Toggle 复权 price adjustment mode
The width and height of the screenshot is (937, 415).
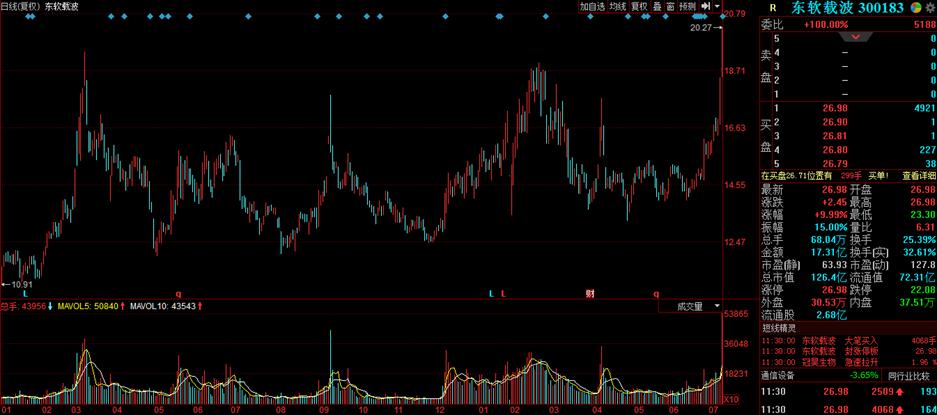639,6
